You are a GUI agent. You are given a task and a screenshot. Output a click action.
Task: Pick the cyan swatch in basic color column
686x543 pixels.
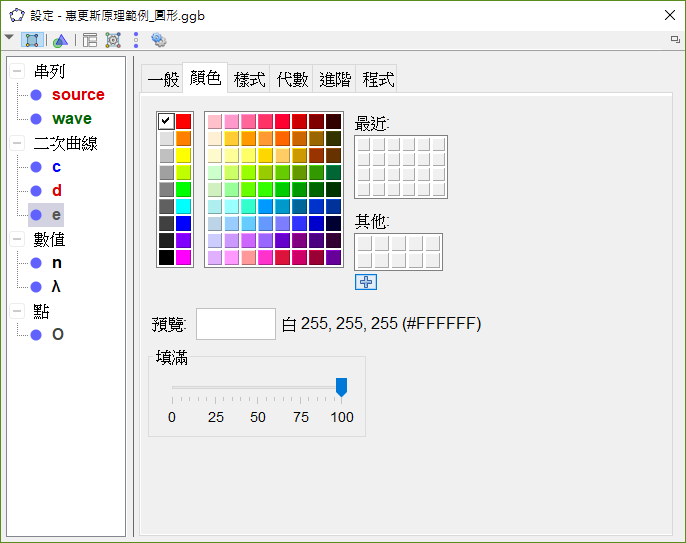click(183, 207)
